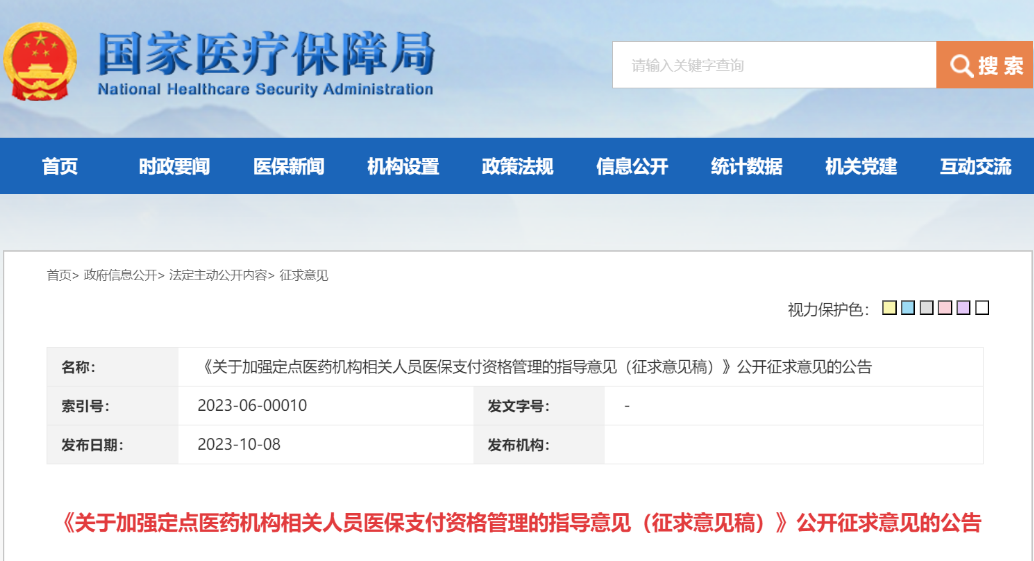The image size is (1034, 561).
Task: Click the magnifying glass search icon
Action: click(962, 66)
